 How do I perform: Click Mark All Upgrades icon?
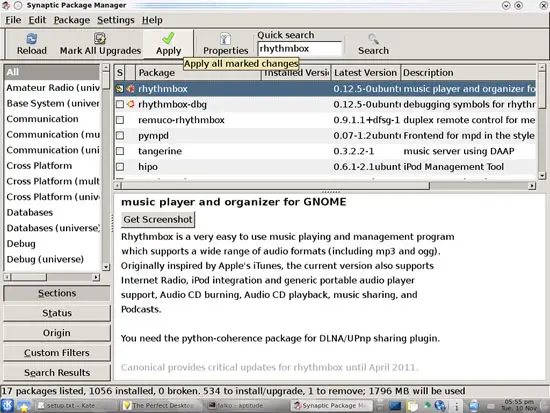click(100, 39)
